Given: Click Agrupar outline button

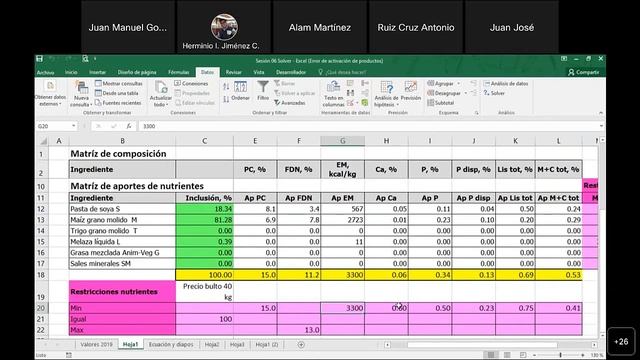Looking at the screenshot, I should coord(440,83).
